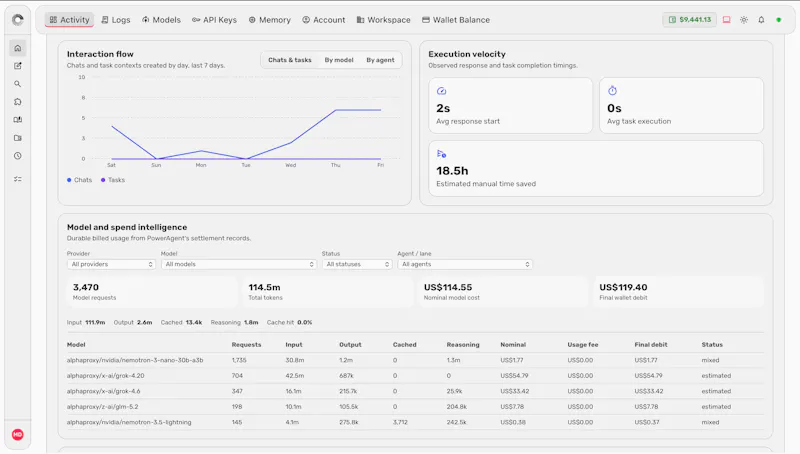Open search from the sidebar magnifier icon
The height and width of the screenshot is (454, 800).
click(x=18, y=84)
